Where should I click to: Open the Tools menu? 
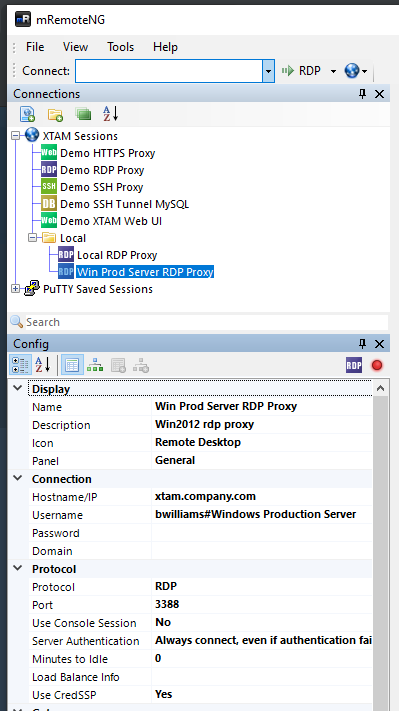tap(121, 47)
